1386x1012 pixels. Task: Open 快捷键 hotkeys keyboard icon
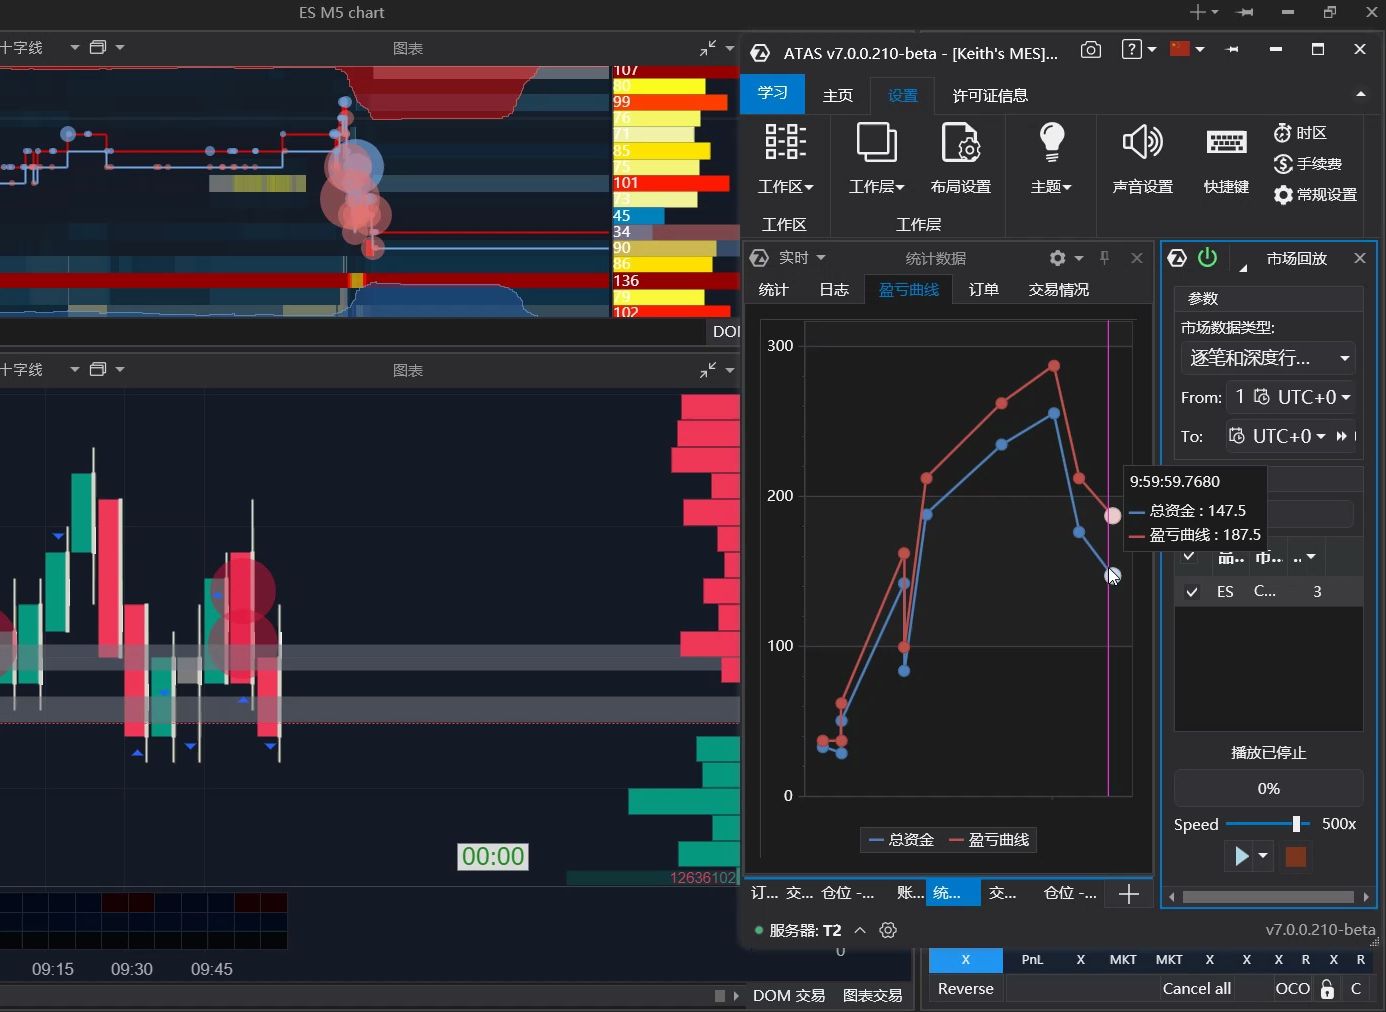(x=1226, y=142)
